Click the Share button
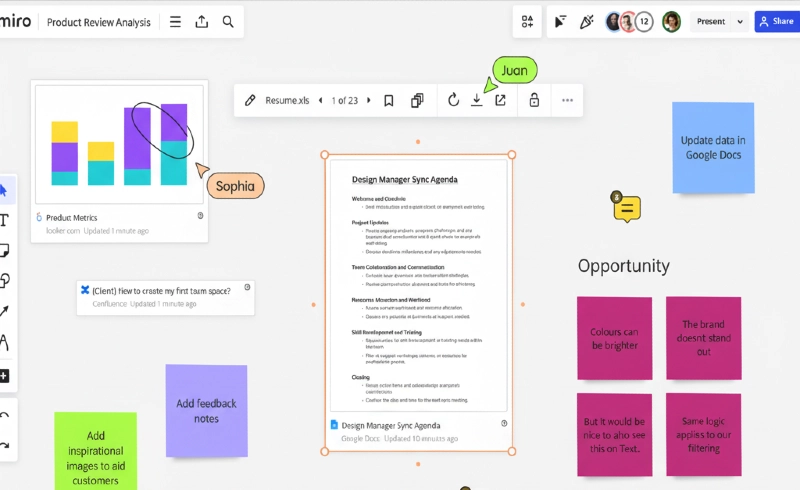The height and width of the screenshot is (490, 800). tap(776, 21)
